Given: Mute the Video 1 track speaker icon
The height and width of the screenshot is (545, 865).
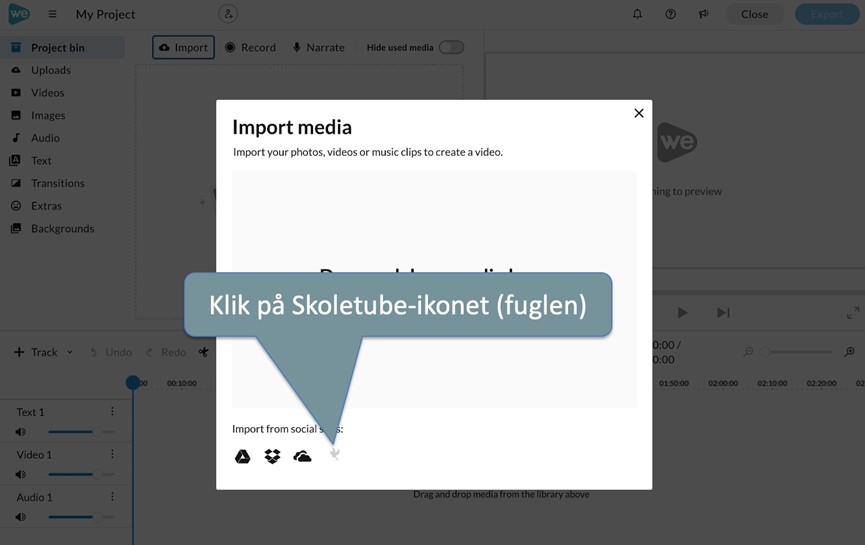Looking at the screenshot, I should coord(20,474).
